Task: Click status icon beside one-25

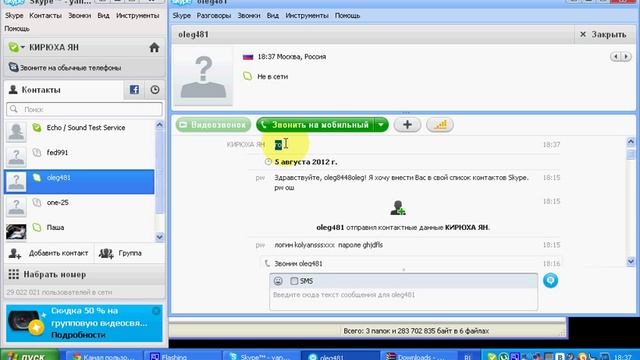Action: pyautogui.click(x=37, y=202)
